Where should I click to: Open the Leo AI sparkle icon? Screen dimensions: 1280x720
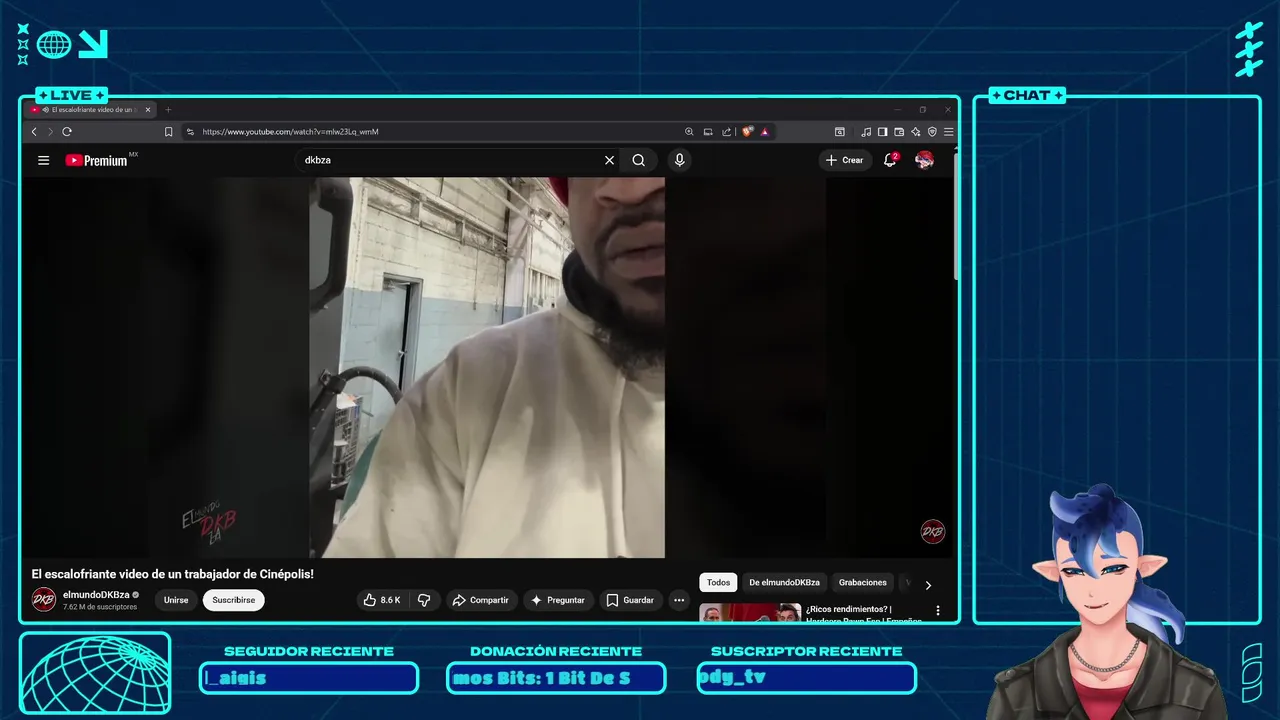pyautogui.click(x=915, y=132)
